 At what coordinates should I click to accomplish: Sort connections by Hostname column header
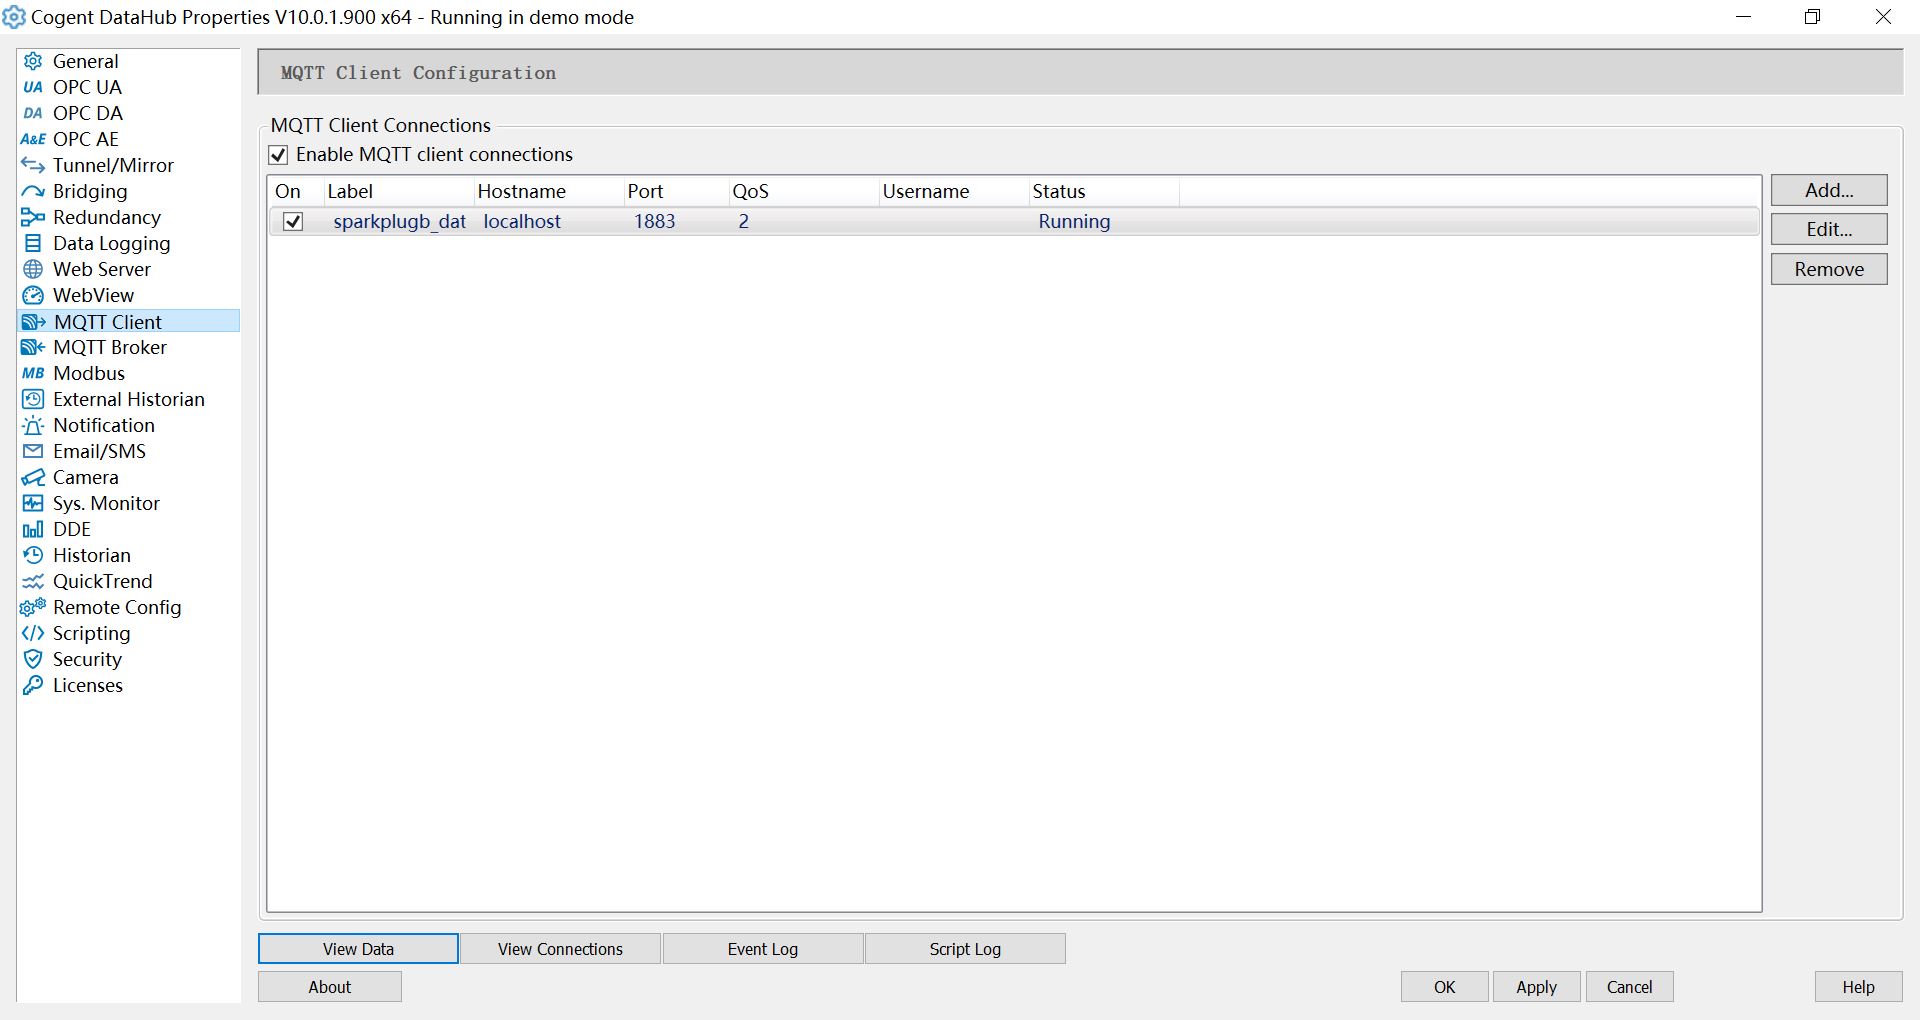click(x=521, y=191)
